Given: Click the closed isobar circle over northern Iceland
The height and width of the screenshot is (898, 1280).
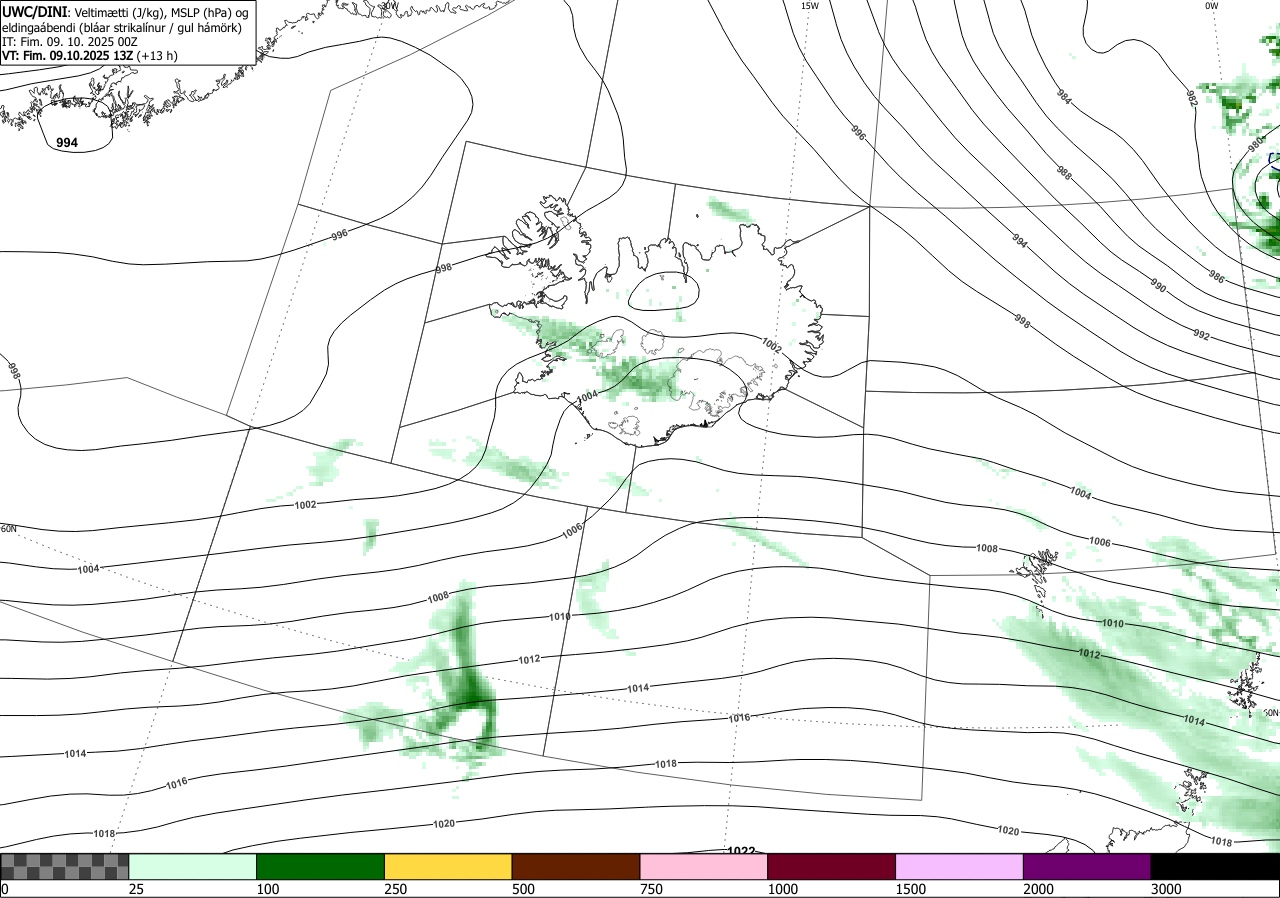Looking at the screenshot, I should [664, 291].
